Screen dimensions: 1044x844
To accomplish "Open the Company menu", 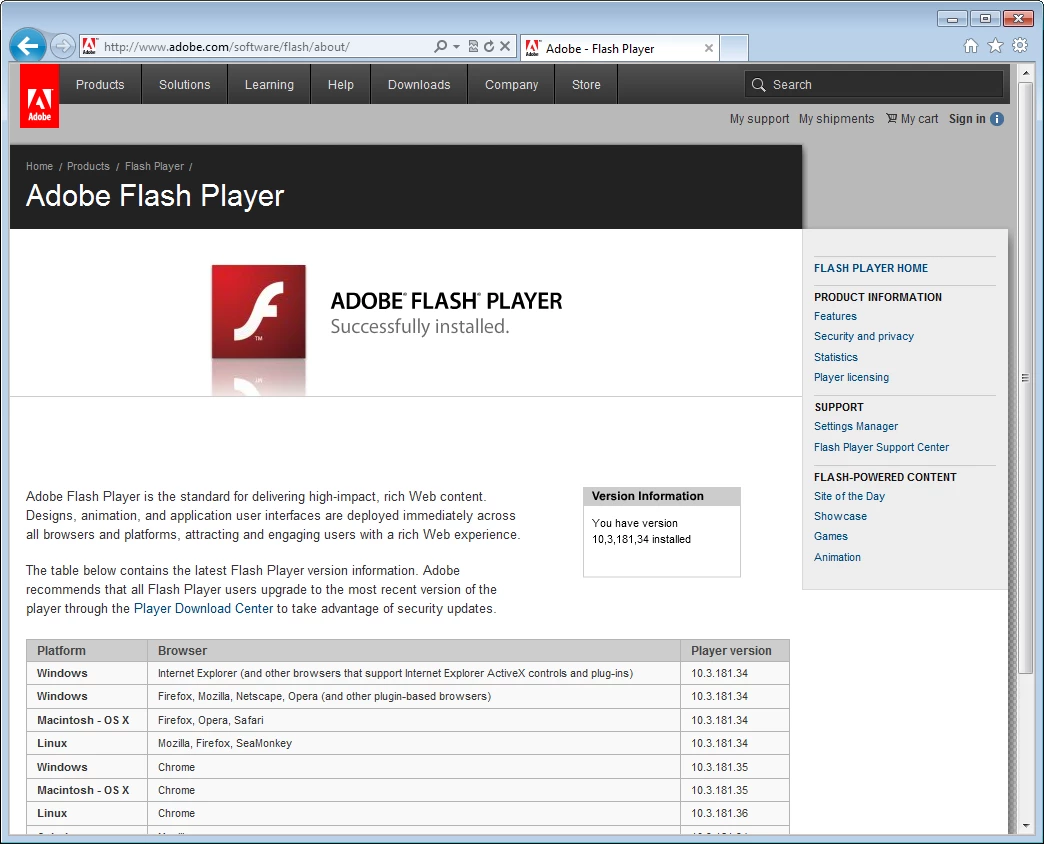I will (511, 85).
